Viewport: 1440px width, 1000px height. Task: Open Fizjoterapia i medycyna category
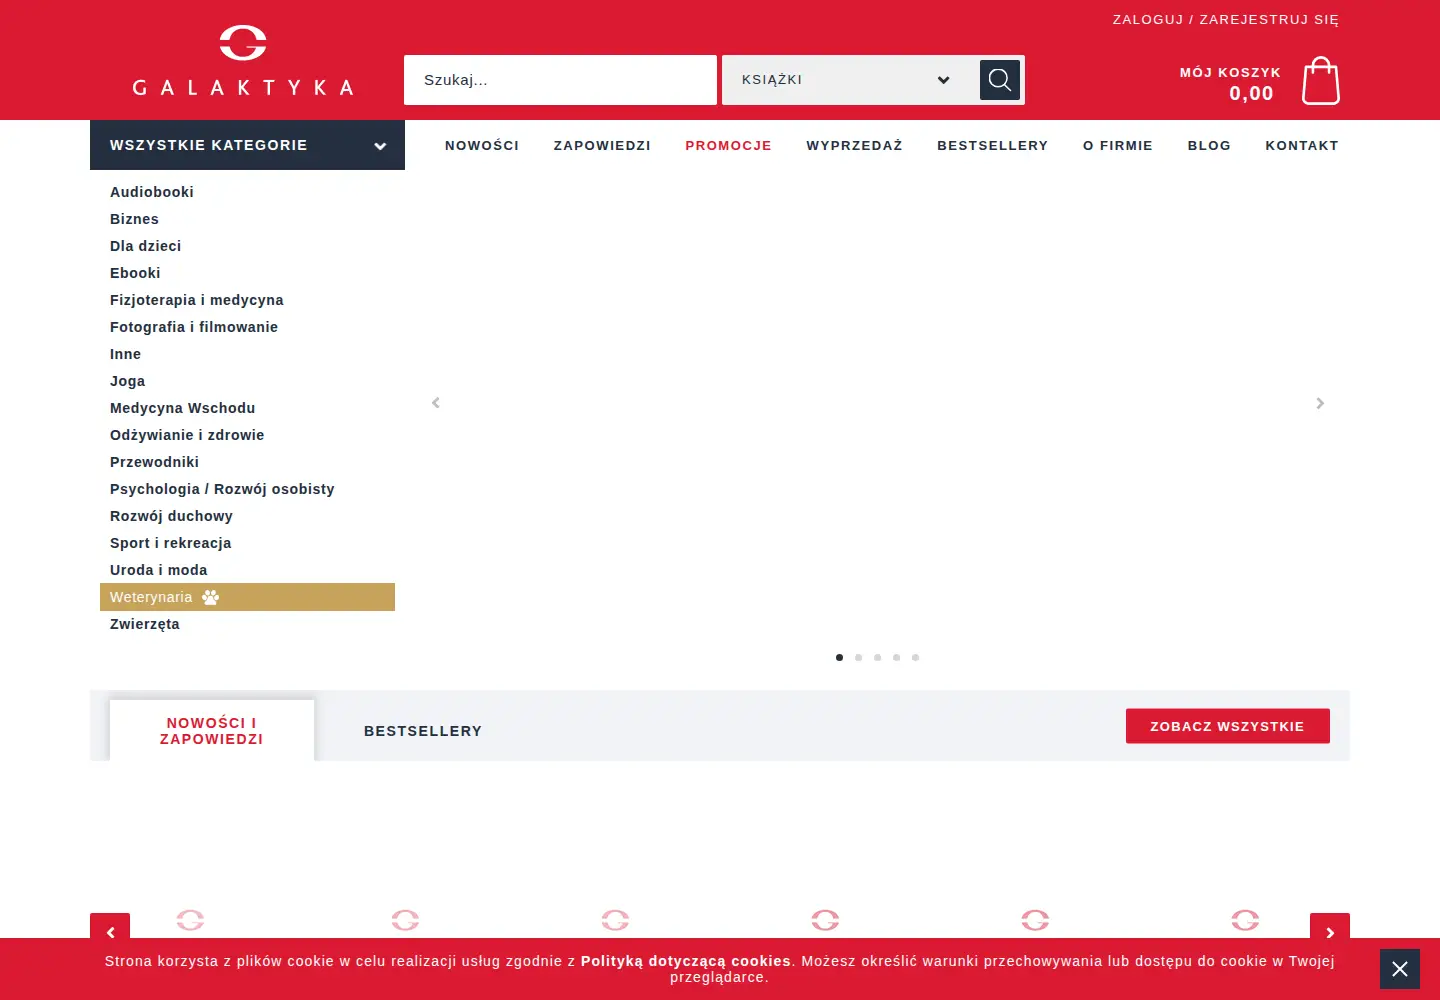click(x=197, y=300)
